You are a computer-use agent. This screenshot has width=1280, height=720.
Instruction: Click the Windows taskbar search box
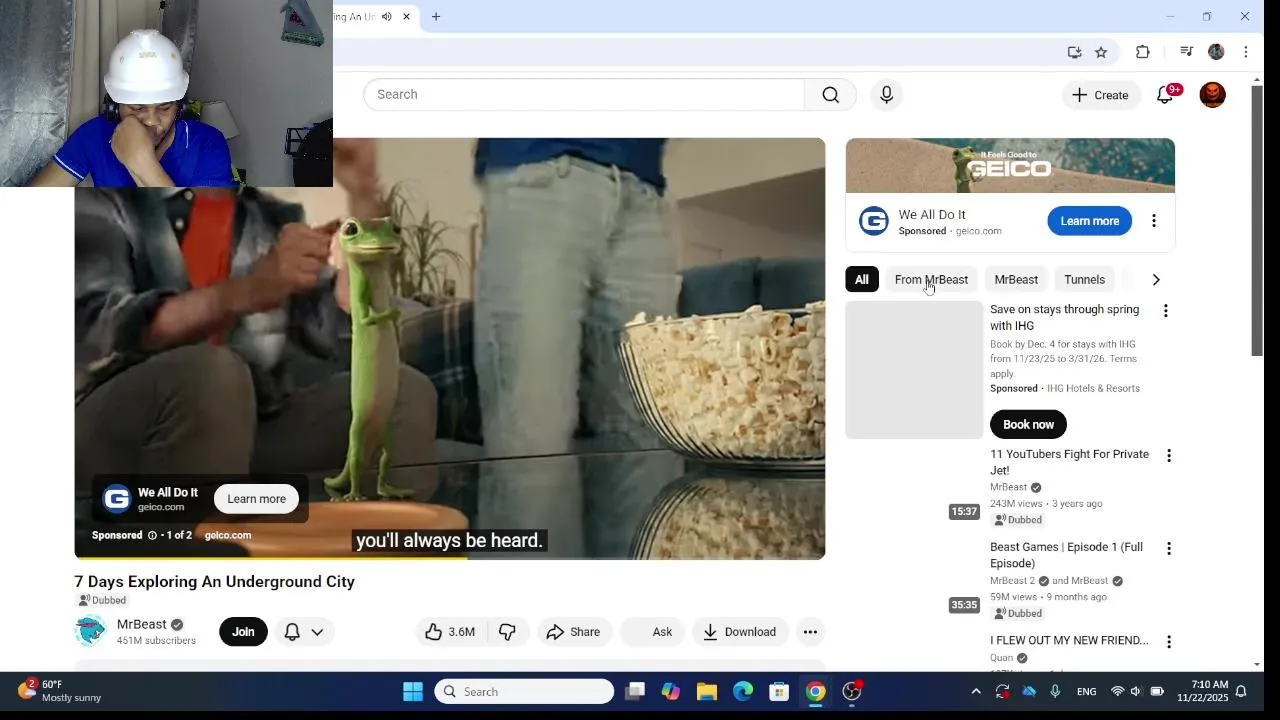tap(524, 692)
